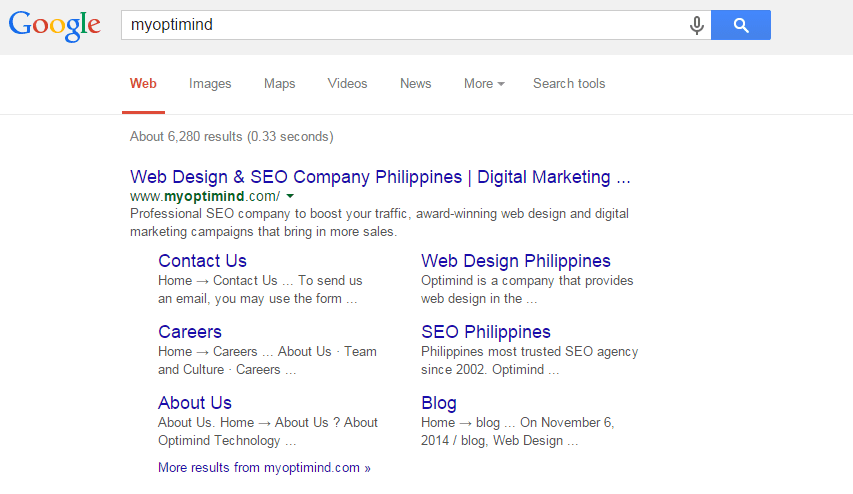Click the blue magnifier search button
Screen dimensions: 853x494
pos(740,25)
